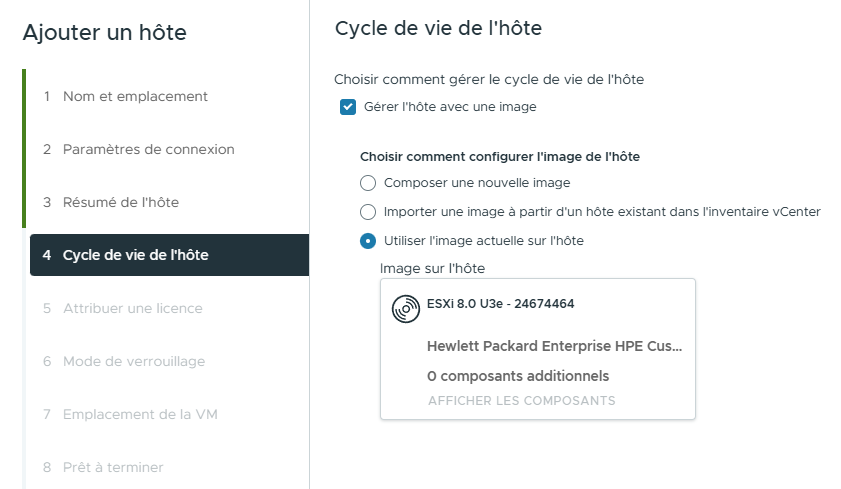The width and height of the screenshot is (841, 489).
Task: Go to step 1 Nom et emplacement
Action: 135,97
